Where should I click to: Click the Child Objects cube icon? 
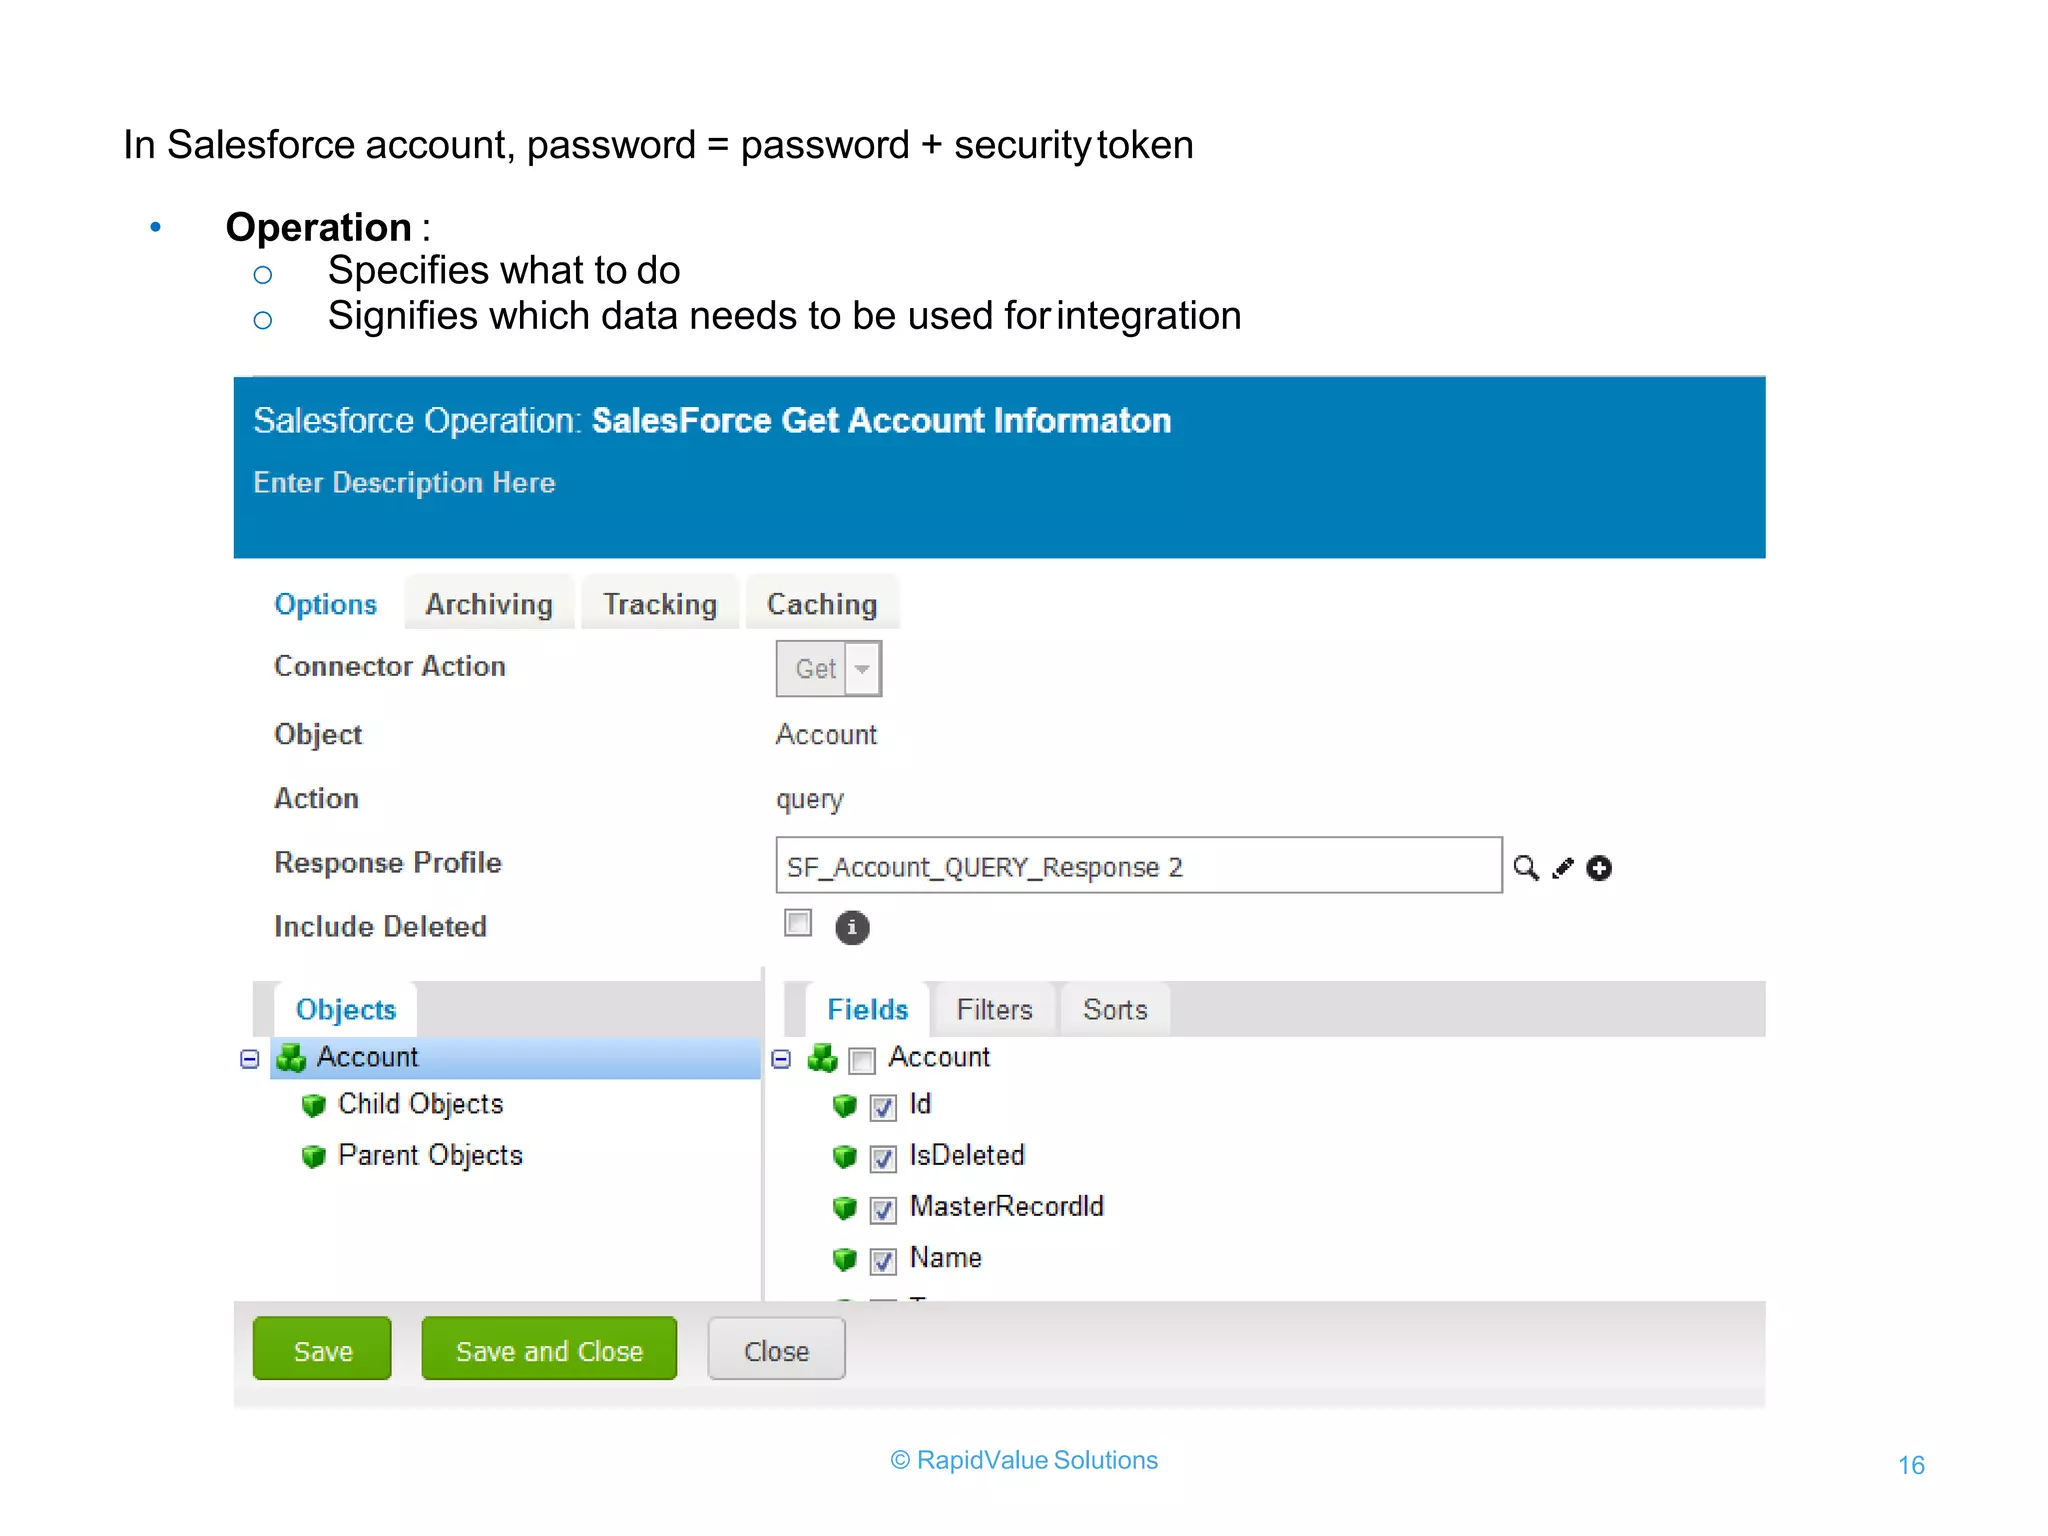point(314,1105)
